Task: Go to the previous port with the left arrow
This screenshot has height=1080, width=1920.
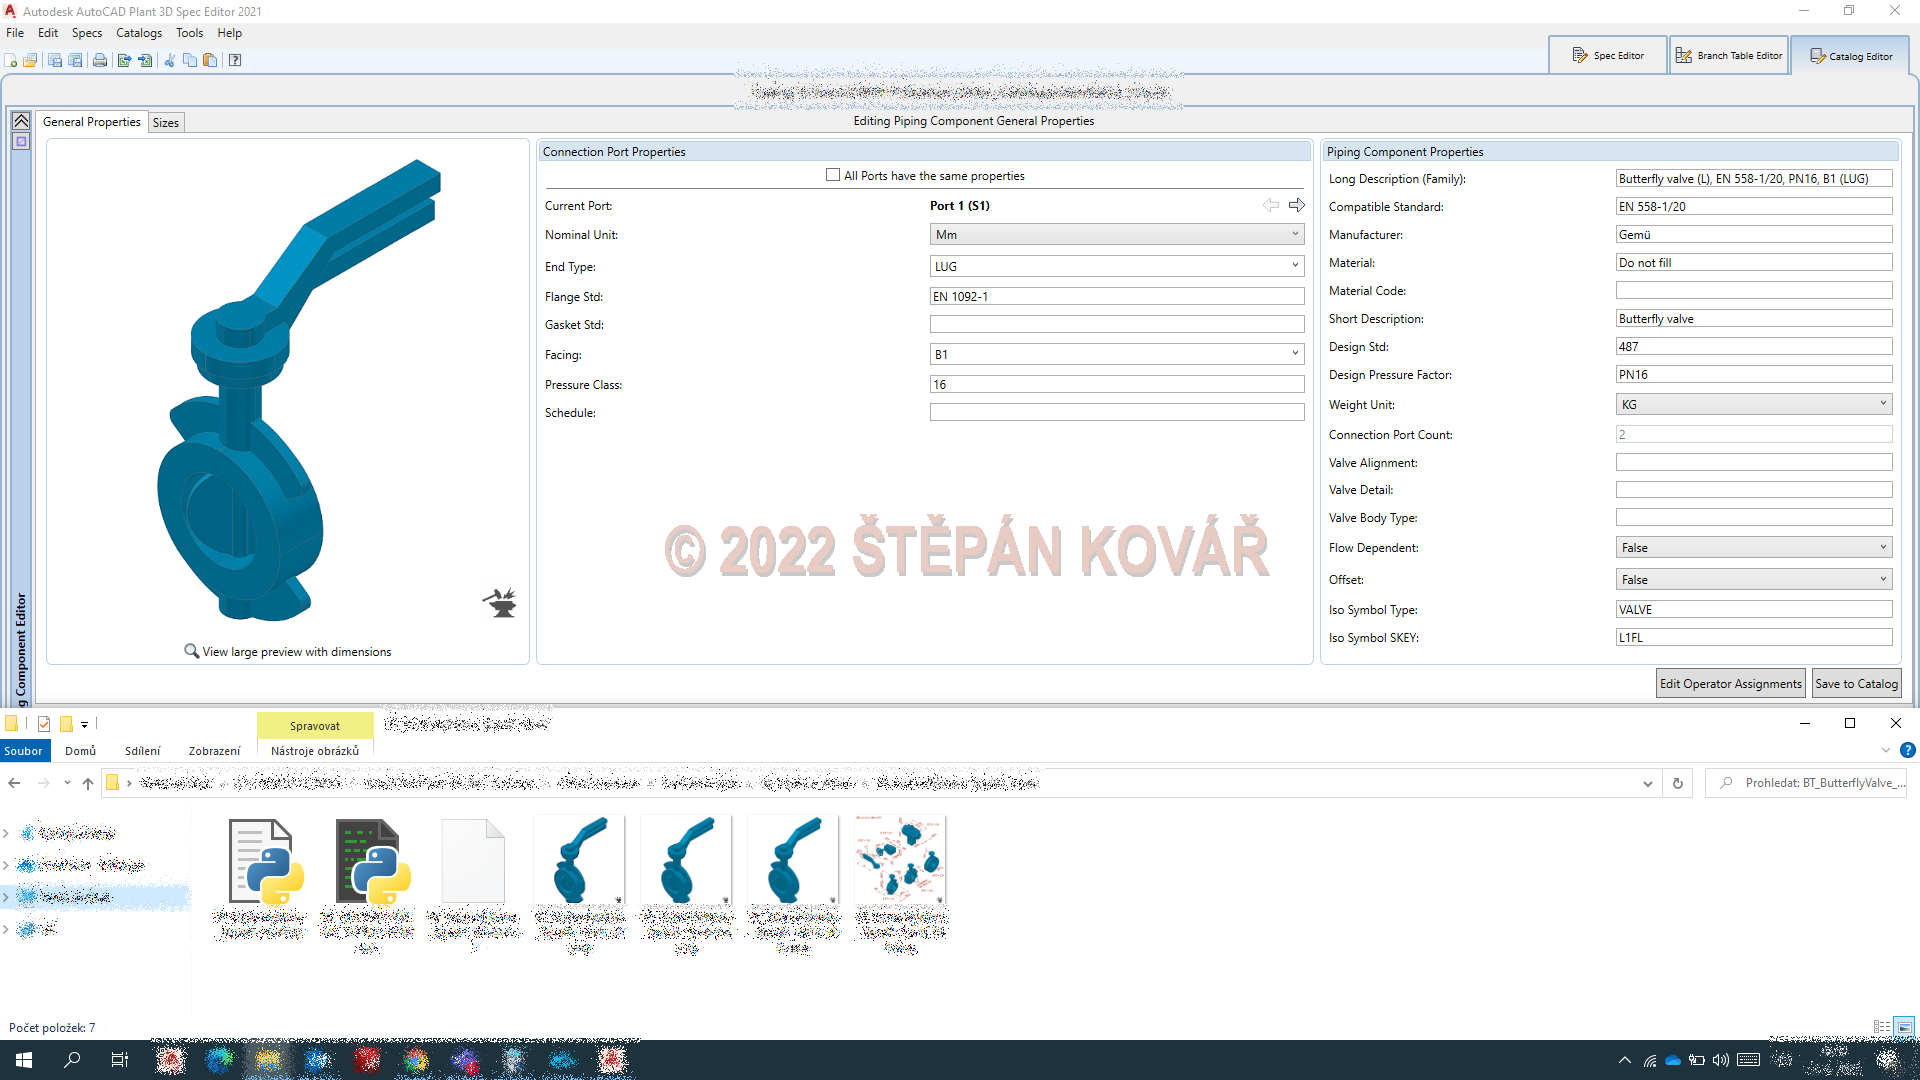Action: (x=1271, y=205)
